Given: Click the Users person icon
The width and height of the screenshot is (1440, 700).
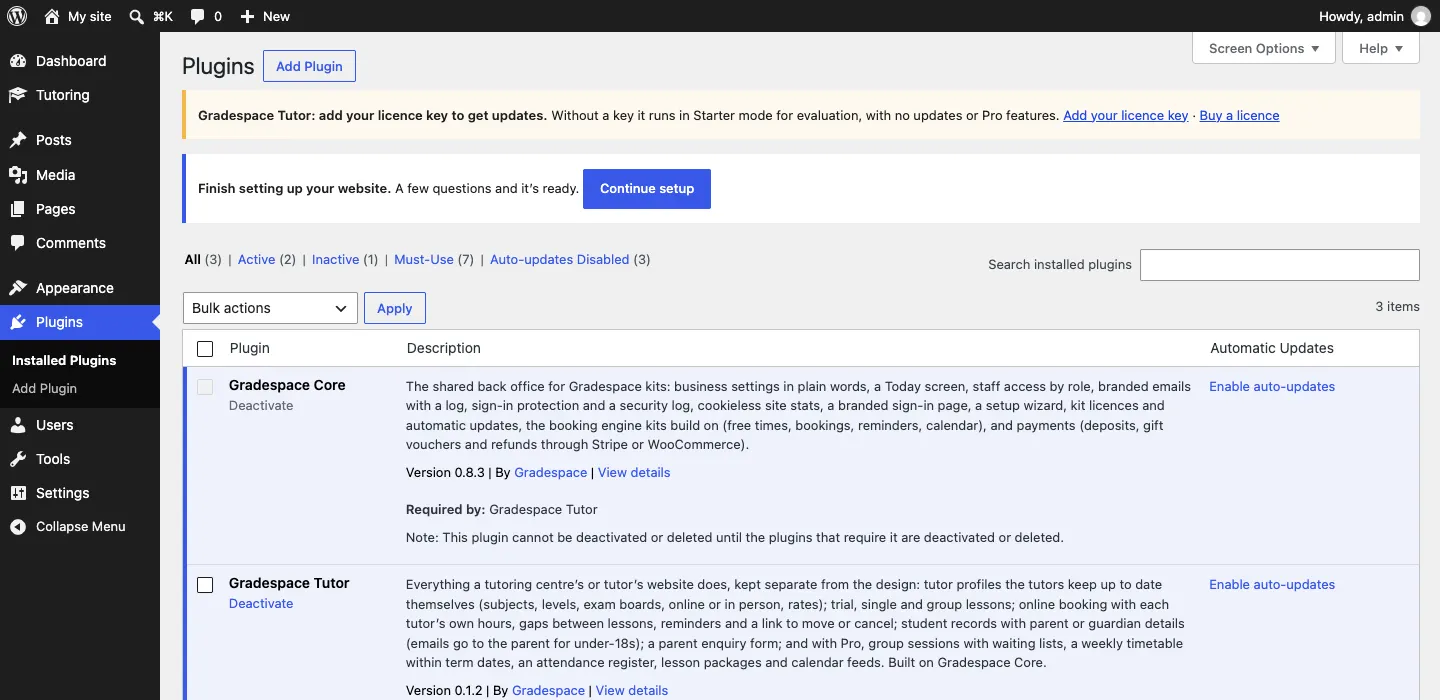Looking at the screenshot, I should tap(18, 425).
